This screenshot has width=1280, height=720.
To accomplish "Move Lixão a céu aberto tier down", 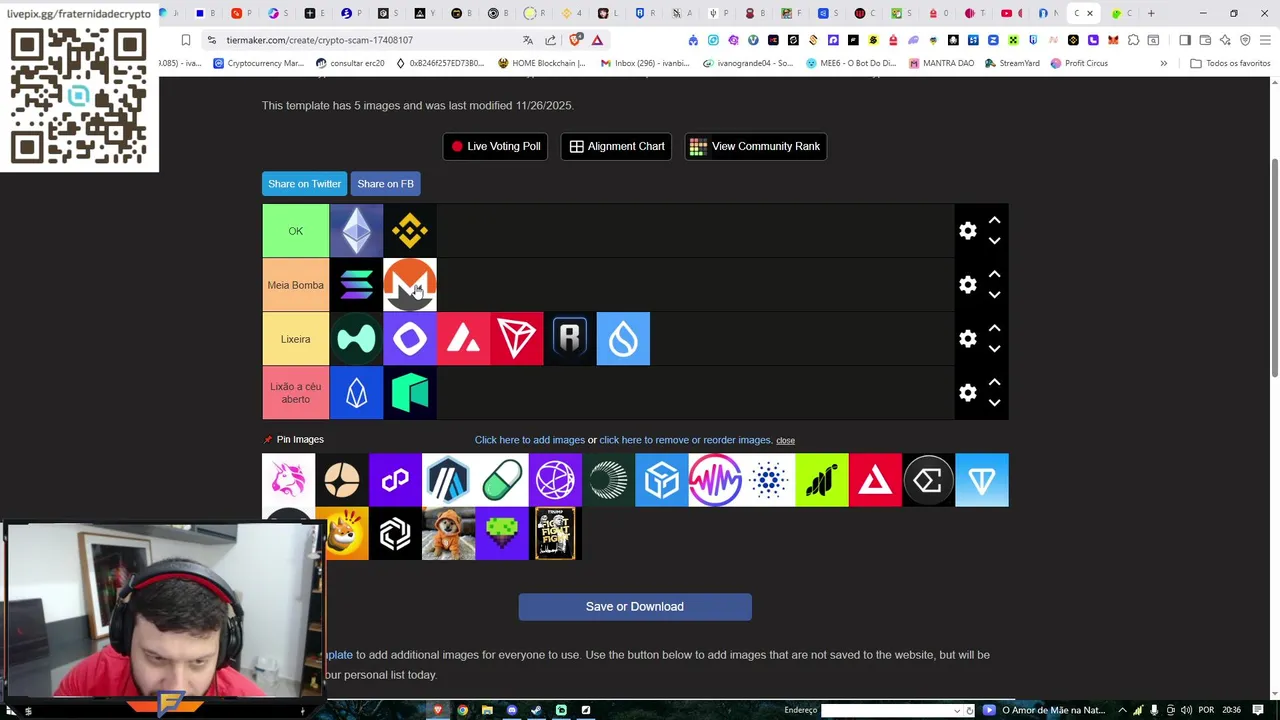I will click(x=994, y=403).
